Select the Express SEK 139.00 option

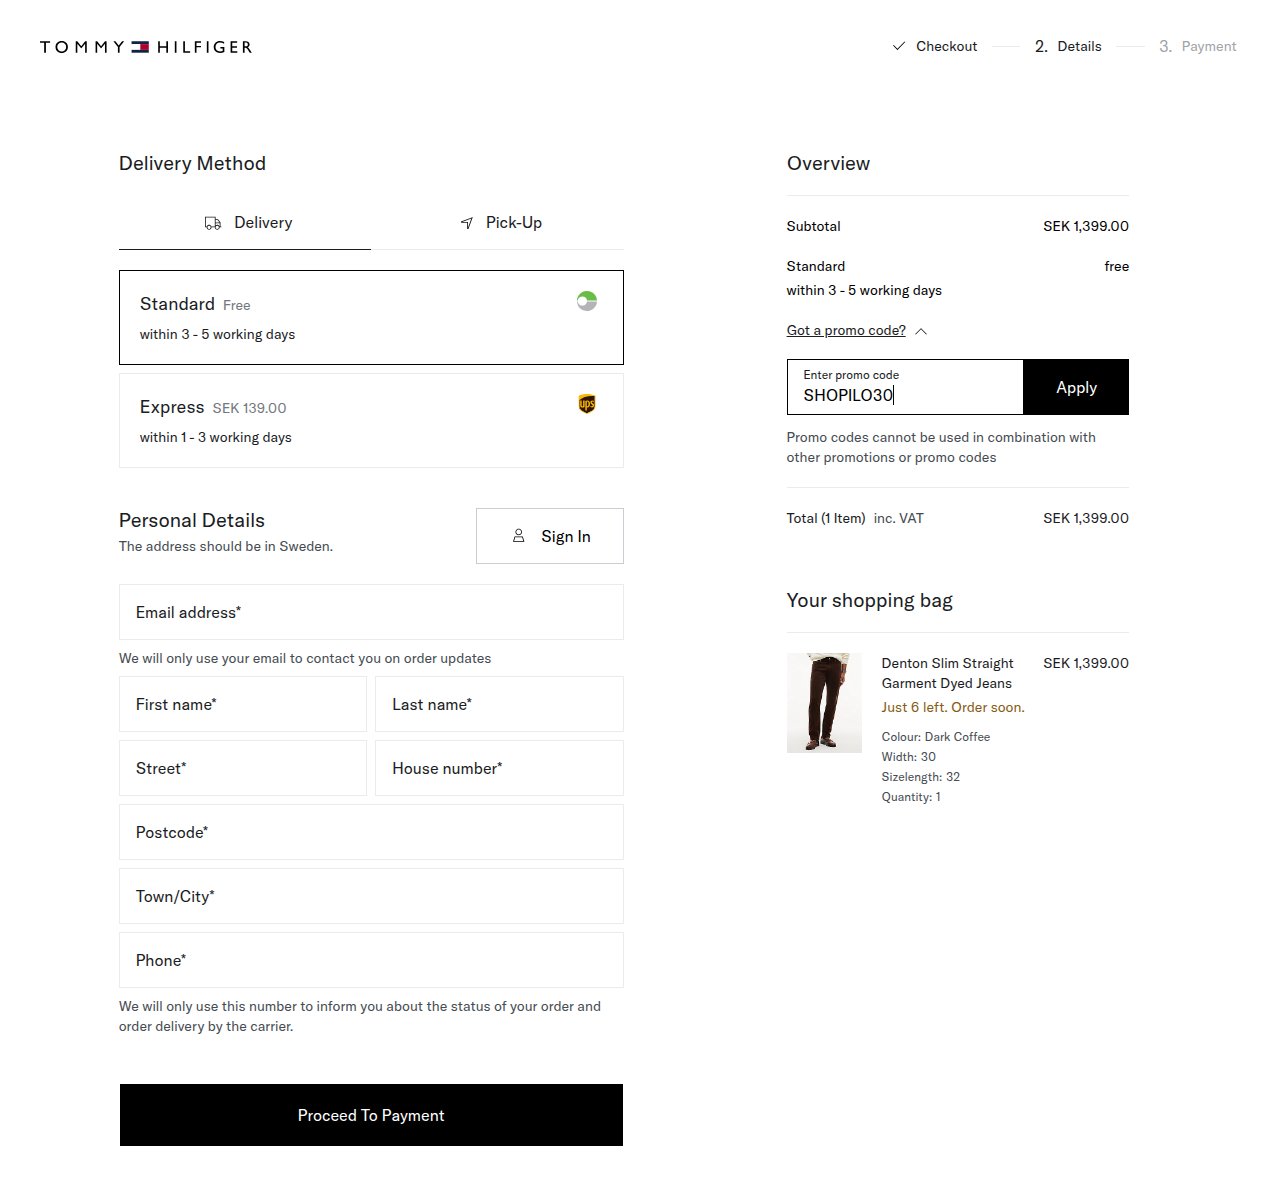(x=371, y=420)
